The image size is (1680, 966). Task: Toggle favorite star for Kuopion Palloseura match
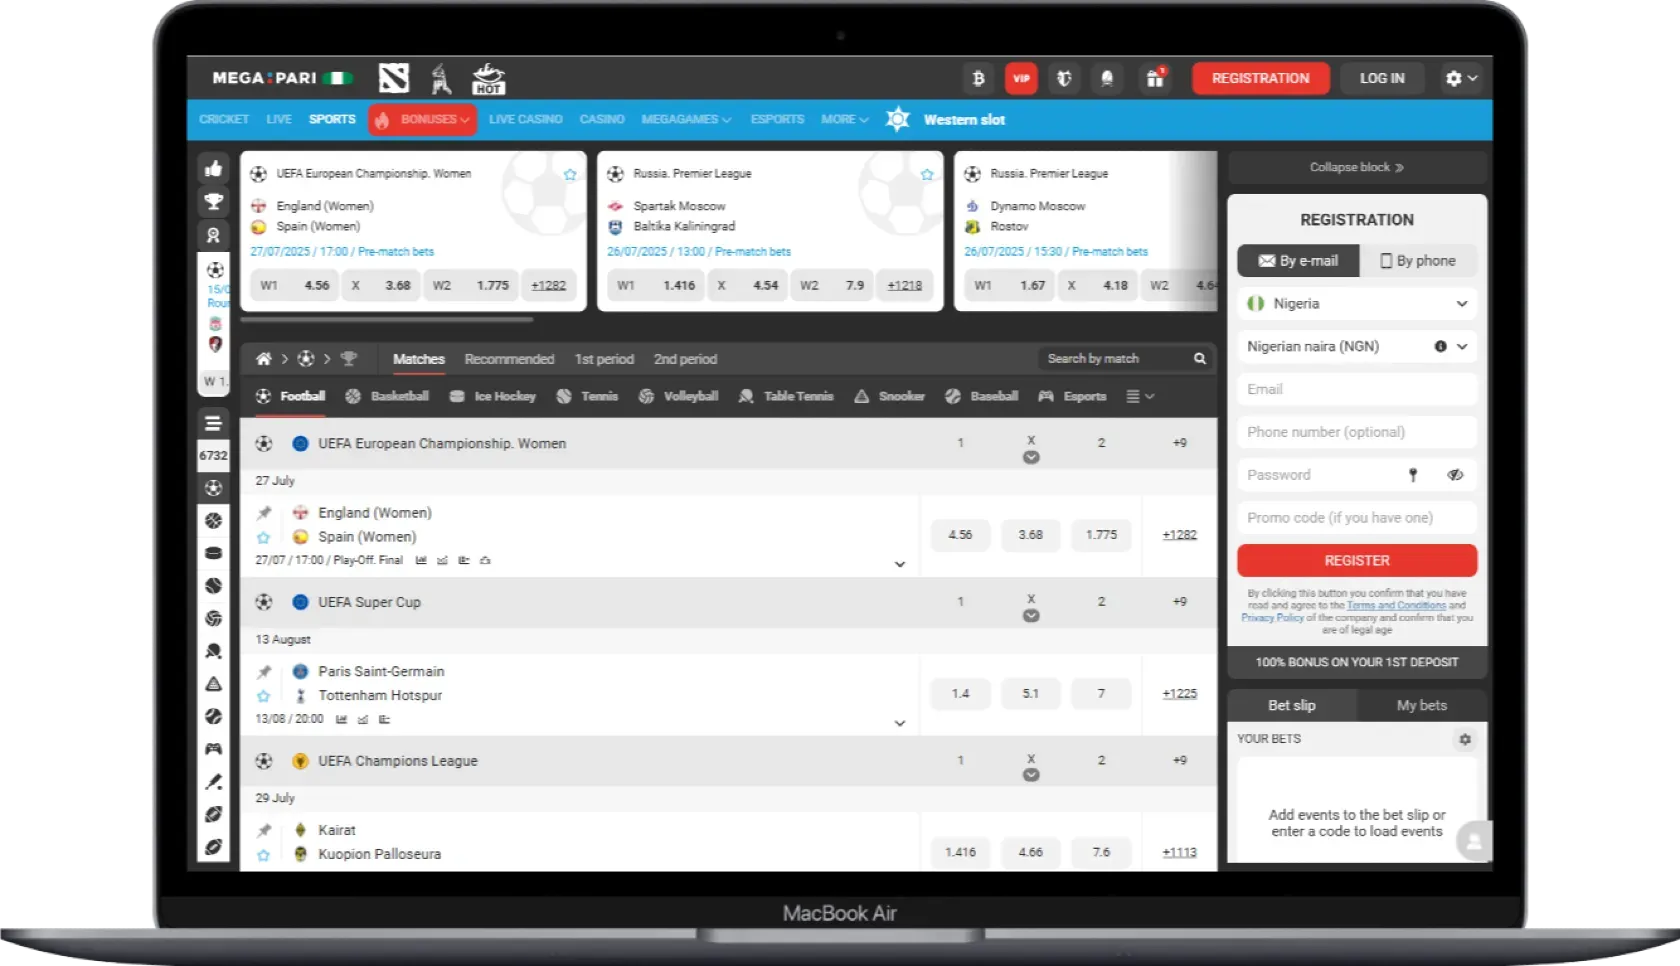[264, 855]
